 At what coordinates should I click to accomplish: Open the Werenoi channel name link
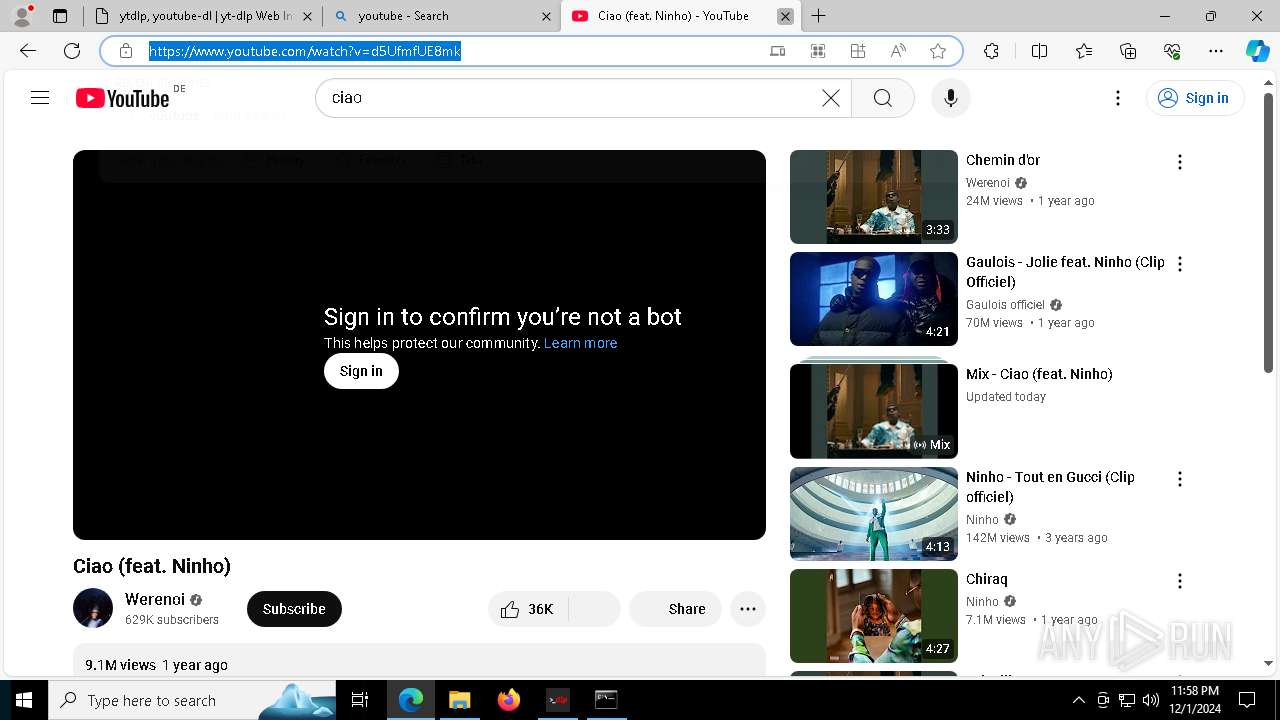coord(155,600)
